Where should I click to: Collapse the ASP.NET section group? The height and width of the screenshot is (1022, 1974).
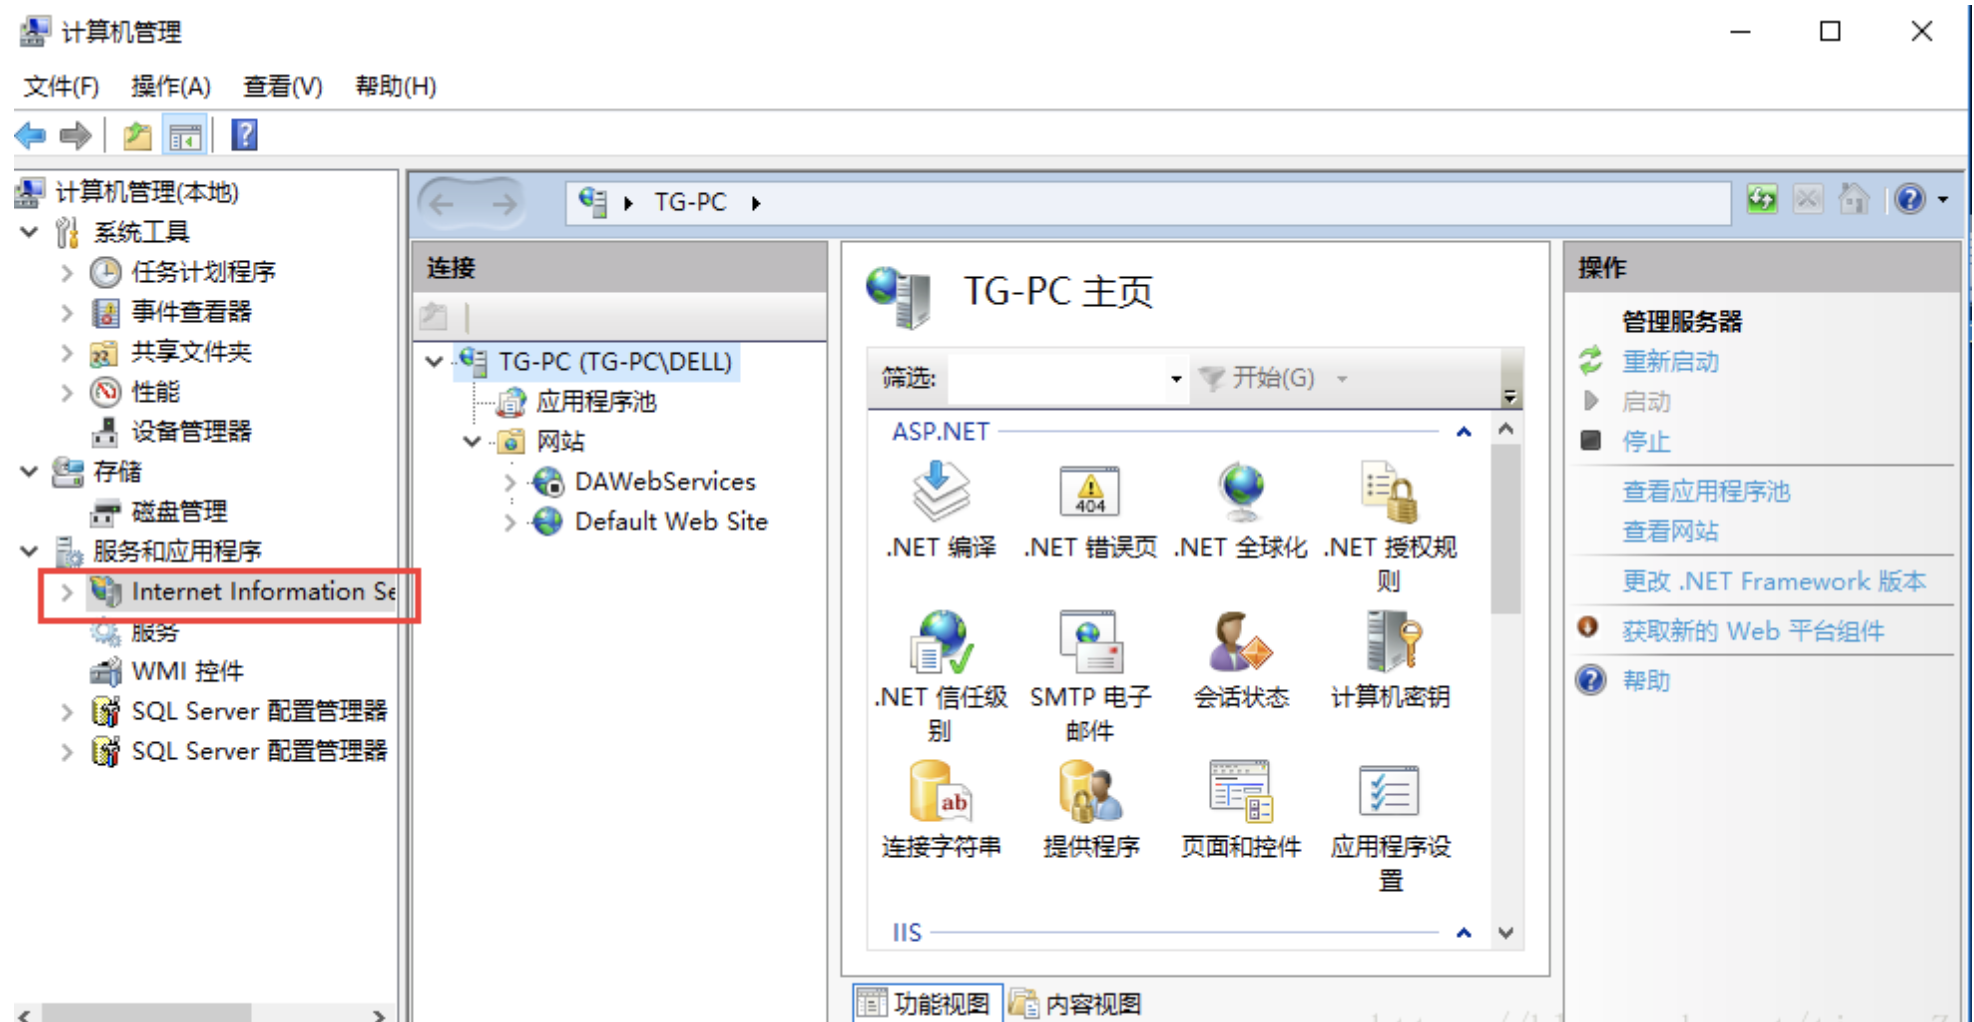[x=1463, y=432]
